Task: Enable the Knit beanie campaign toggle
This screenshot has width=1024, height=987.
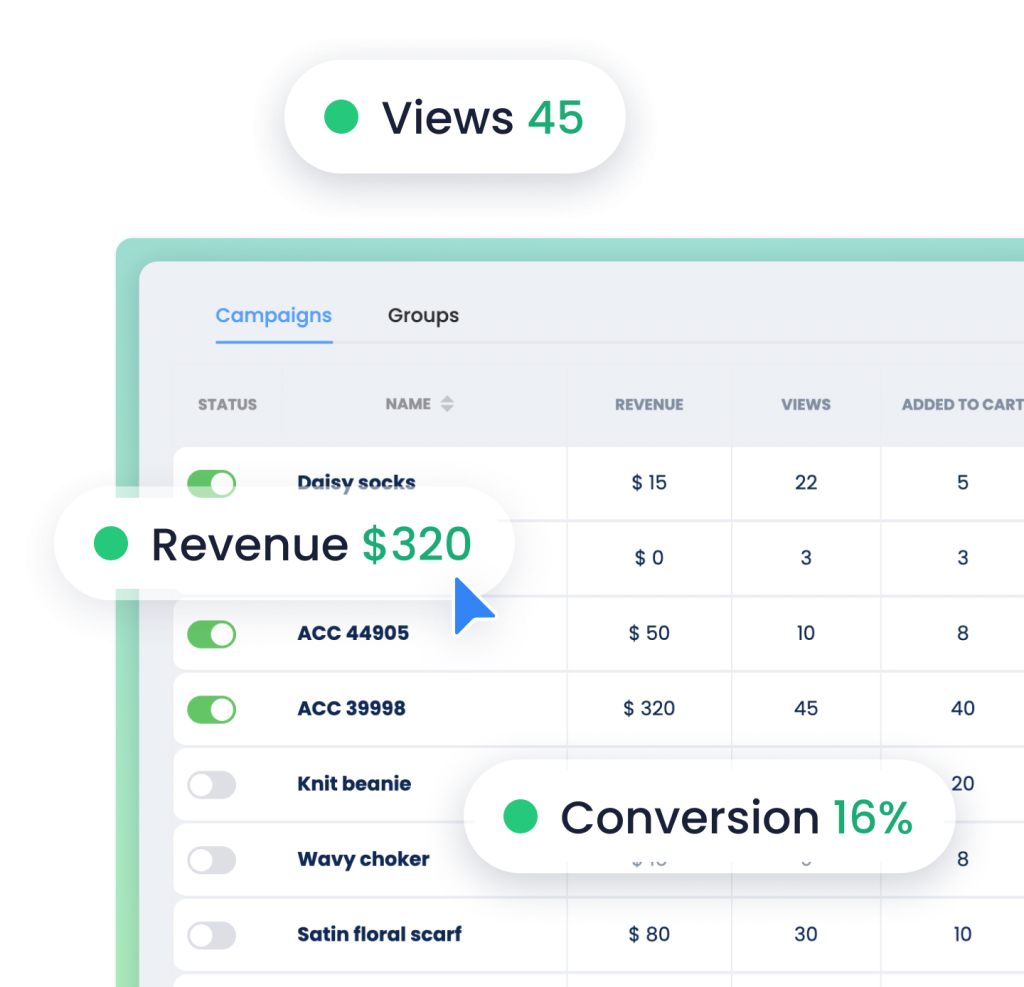Action: pos(210,784)
